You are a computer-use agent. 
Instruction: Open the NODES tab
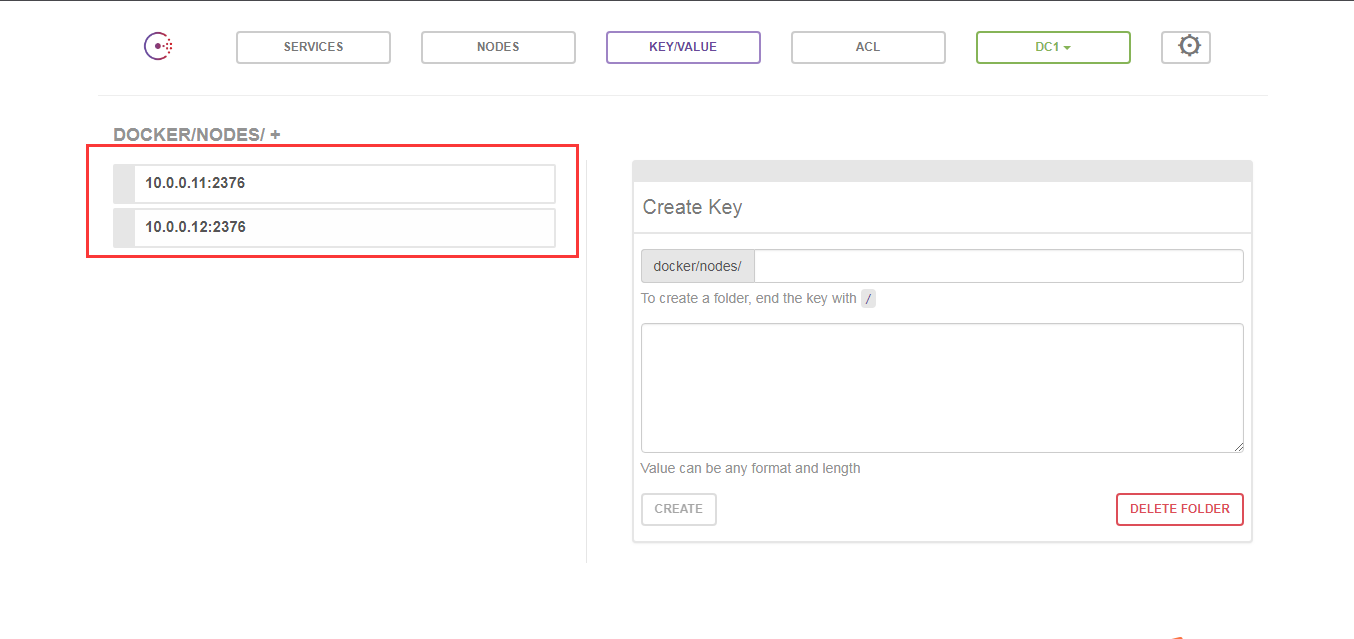click(x=498, y=47)
